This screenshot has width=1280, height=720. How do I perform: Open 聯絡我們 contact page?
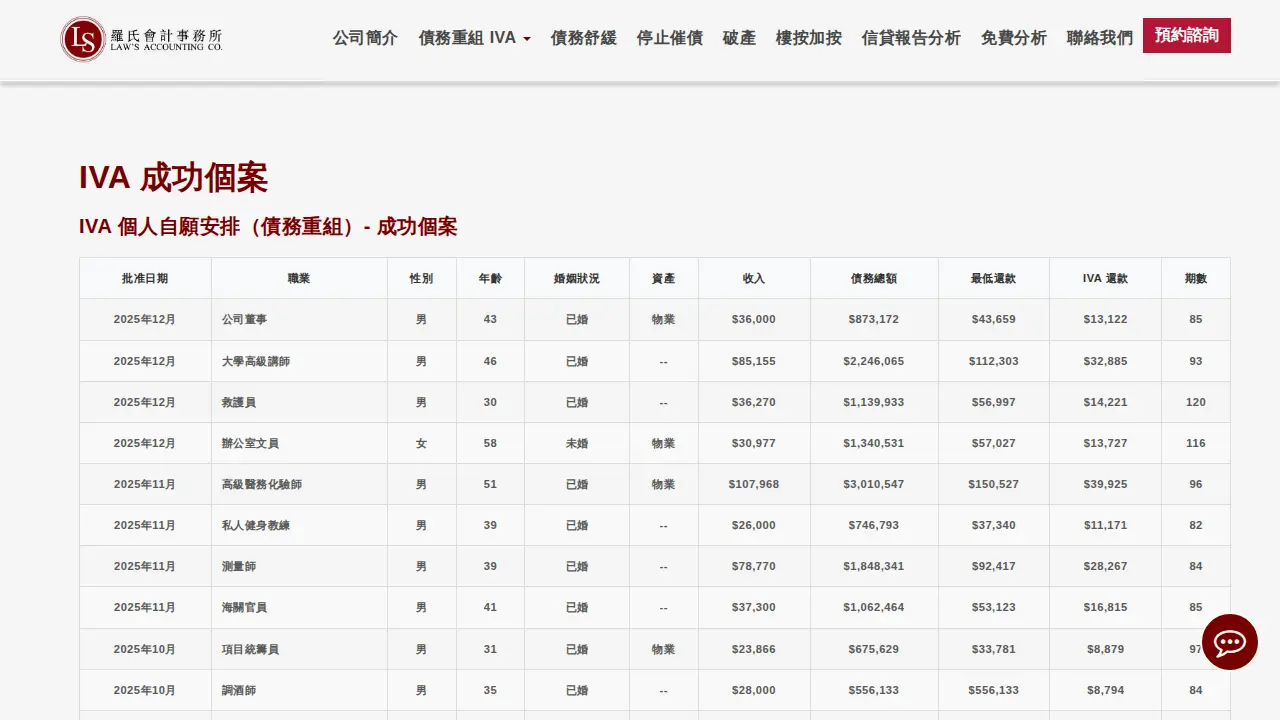[x=1100, y=38]
